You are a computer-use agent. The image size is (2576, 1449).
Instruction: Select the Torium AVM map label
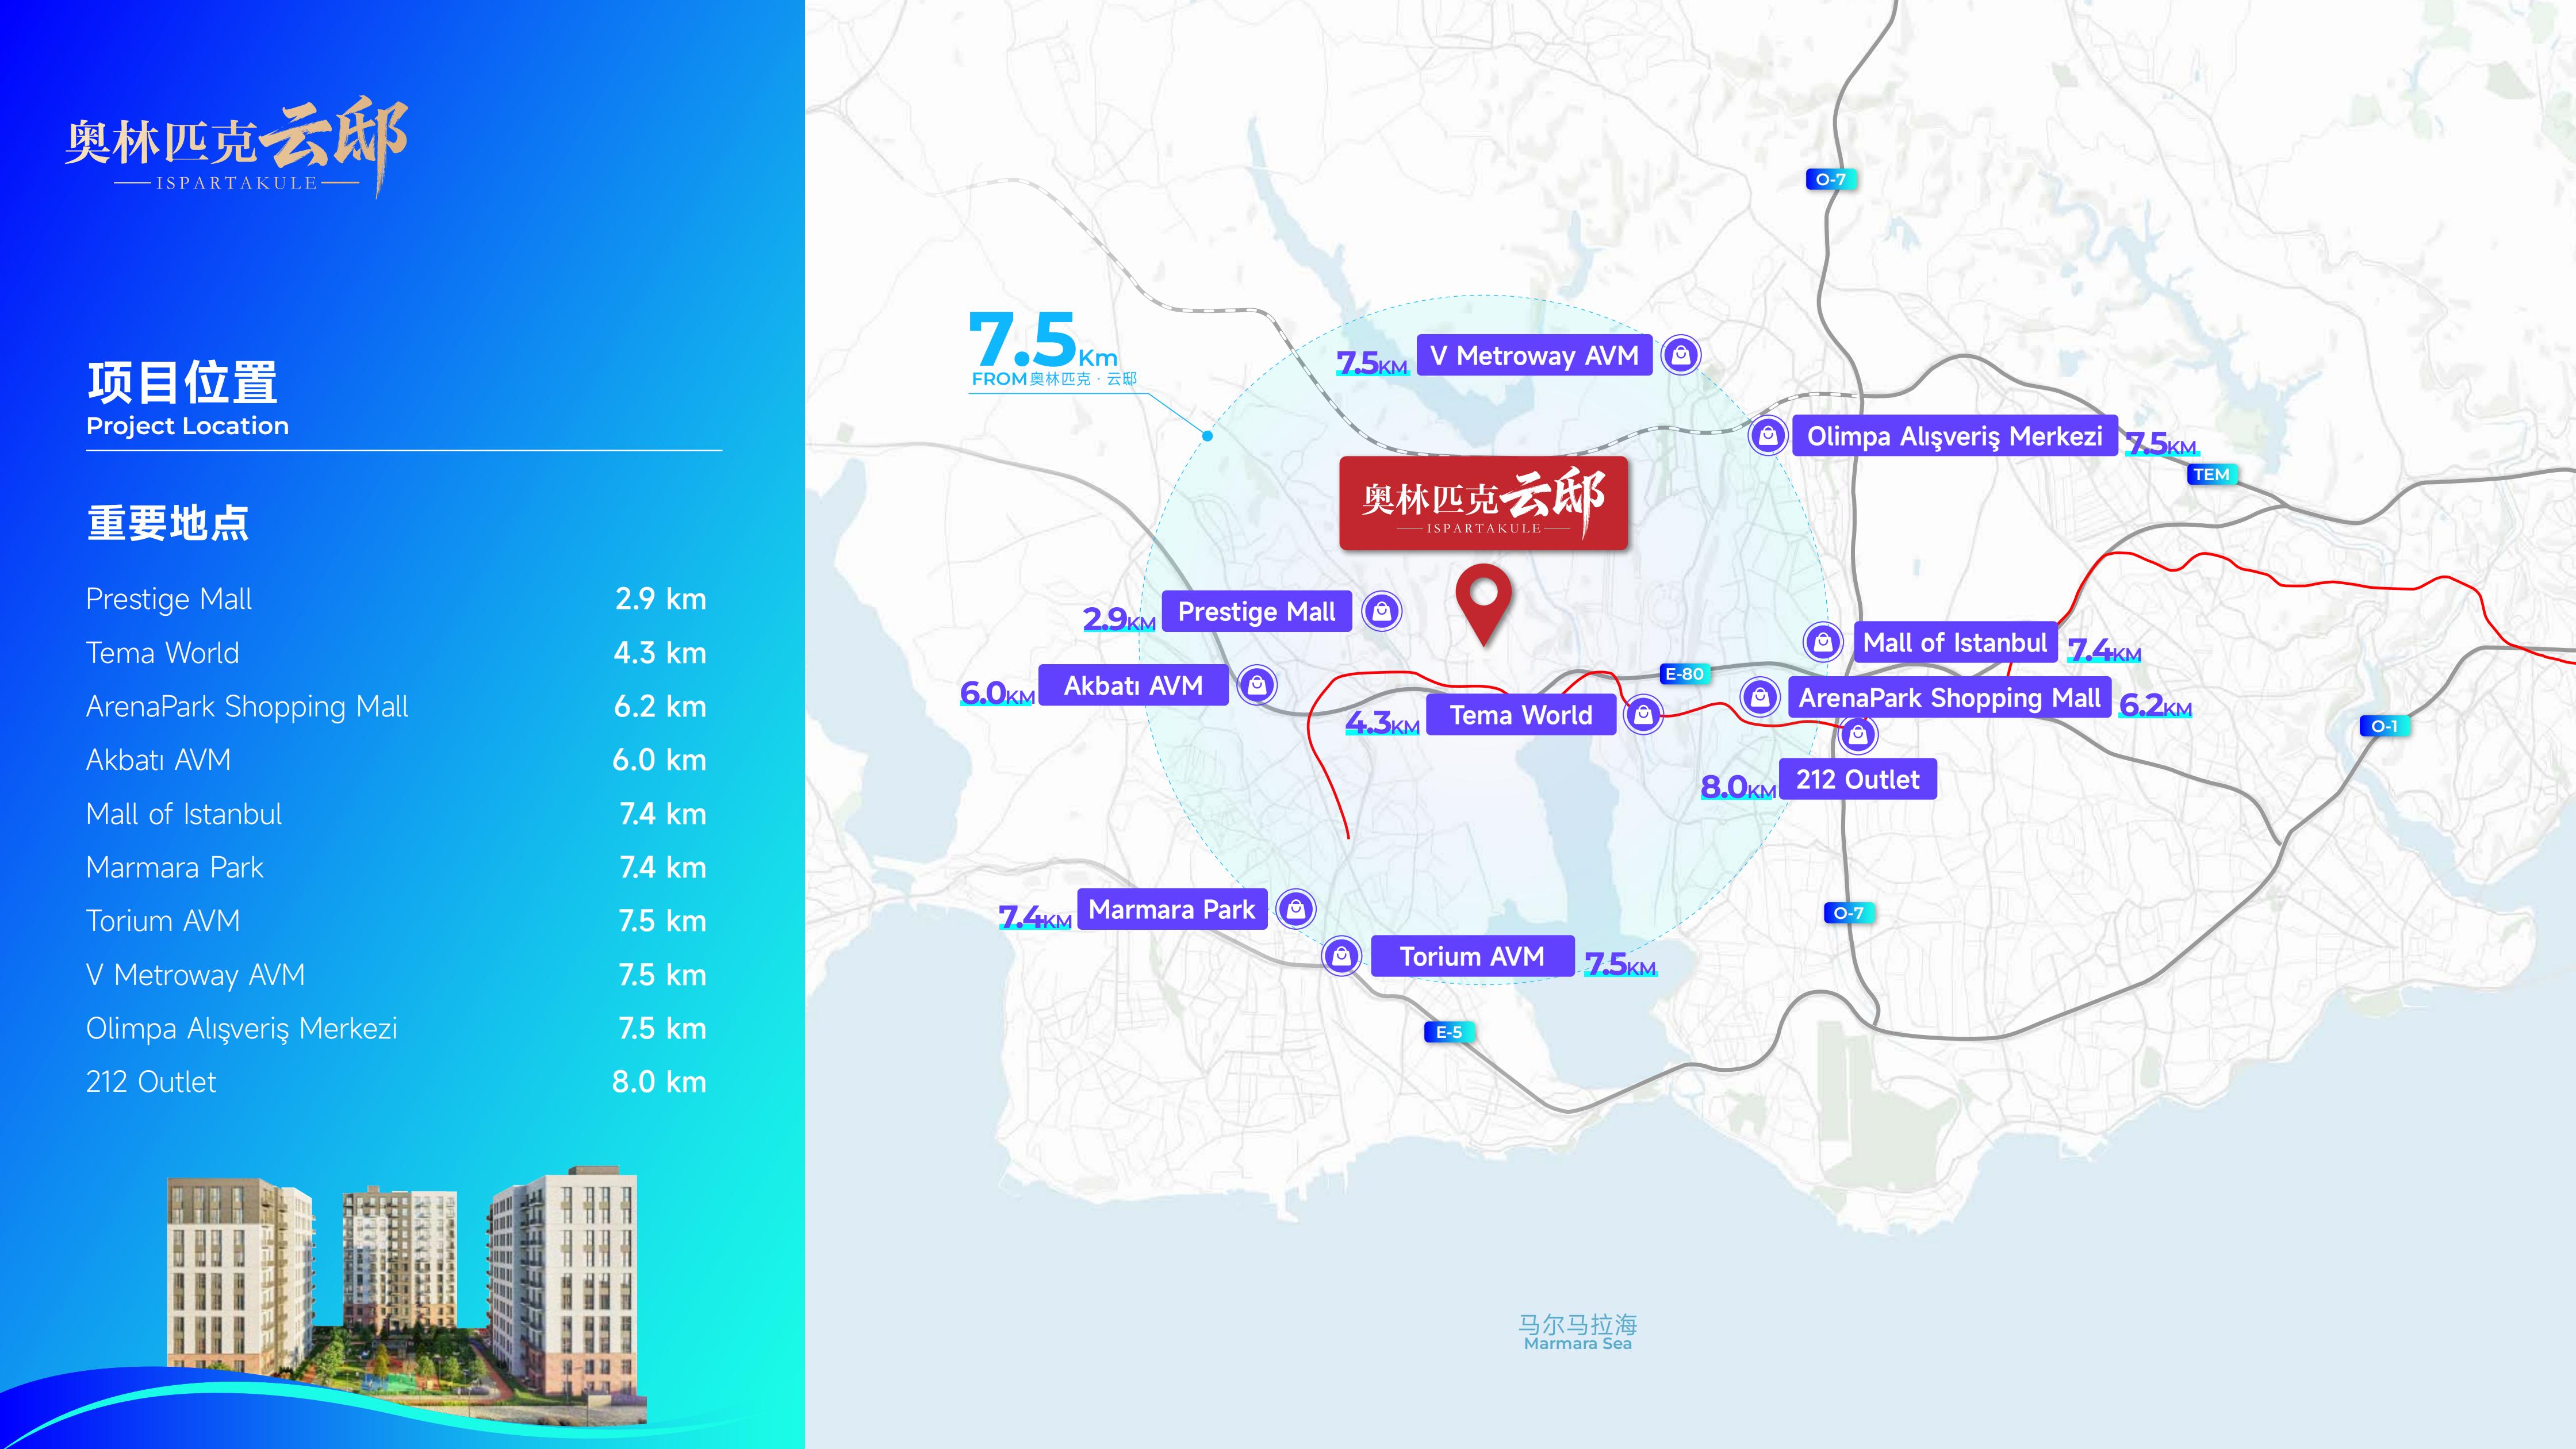coord(1472,956)
